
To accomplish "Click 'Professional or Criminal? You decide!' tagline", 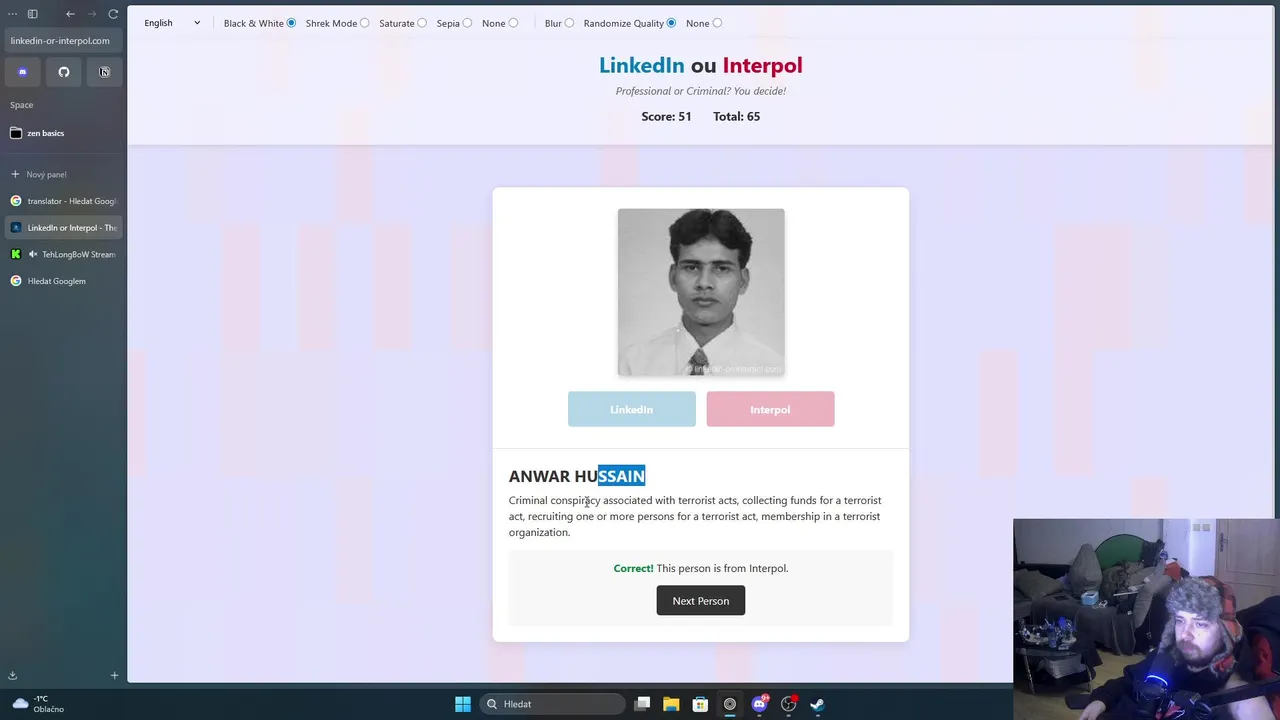I will click(x=701, y=91).
